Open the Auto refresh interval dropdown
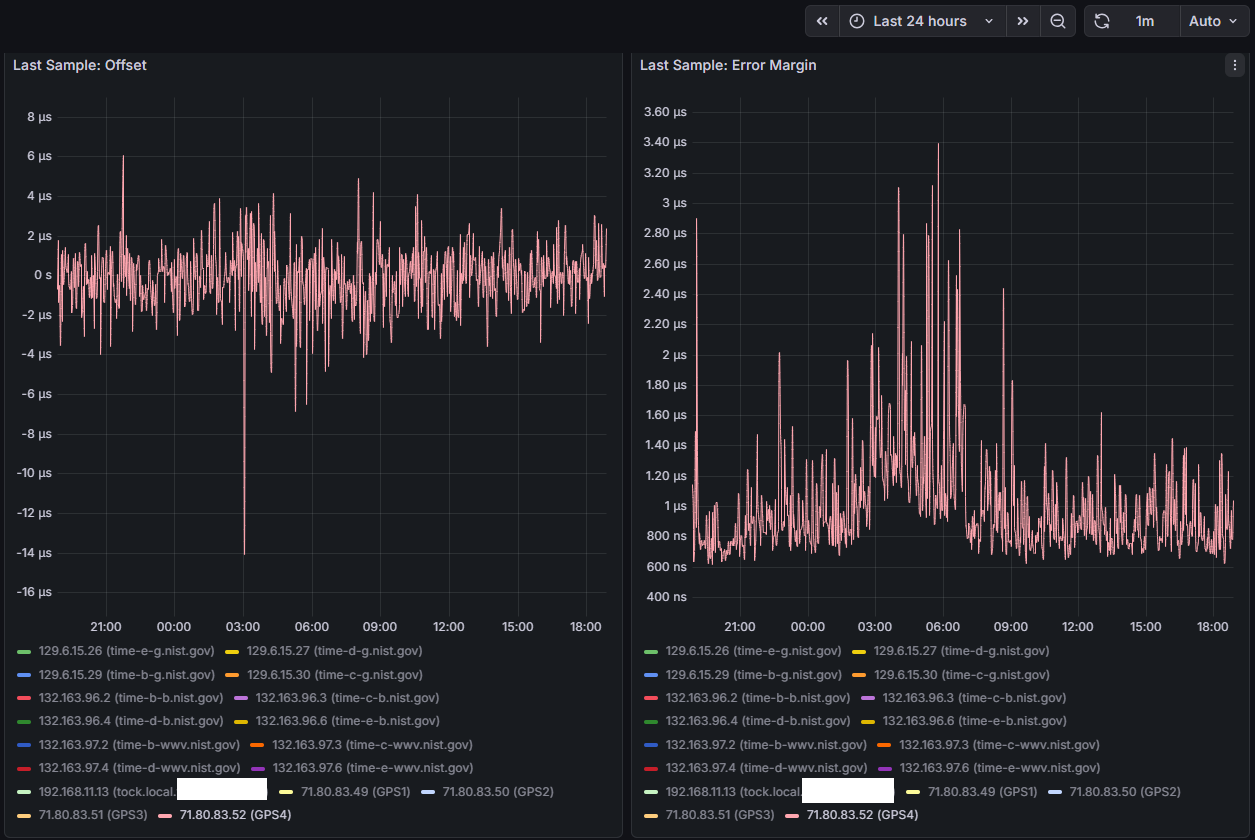The image size is (1255, 840). click(x=1214, y=21)
